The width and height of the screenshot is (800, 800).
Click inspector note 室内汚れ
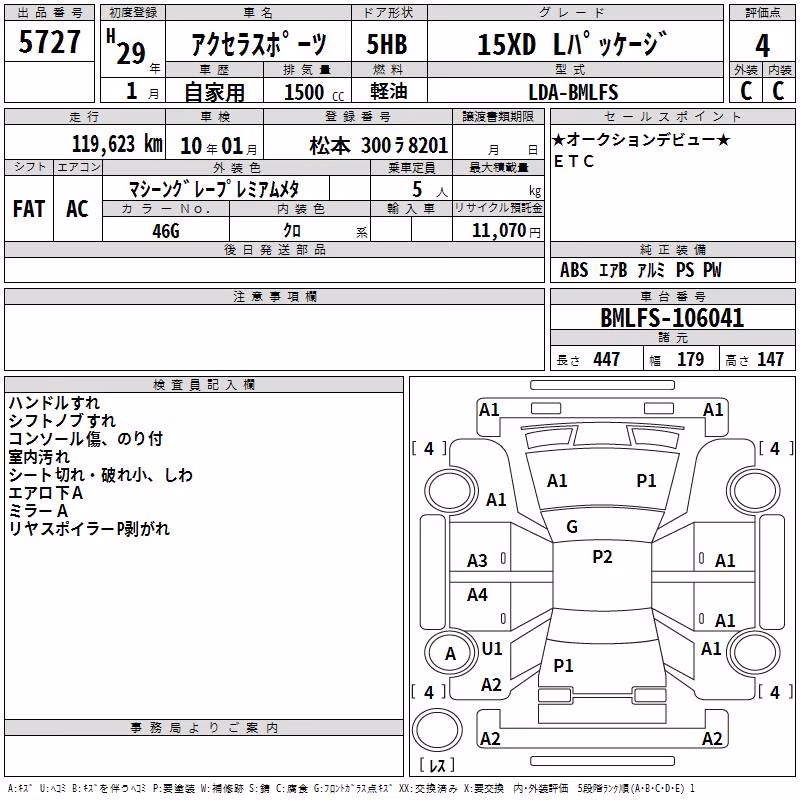coord(38,457)
